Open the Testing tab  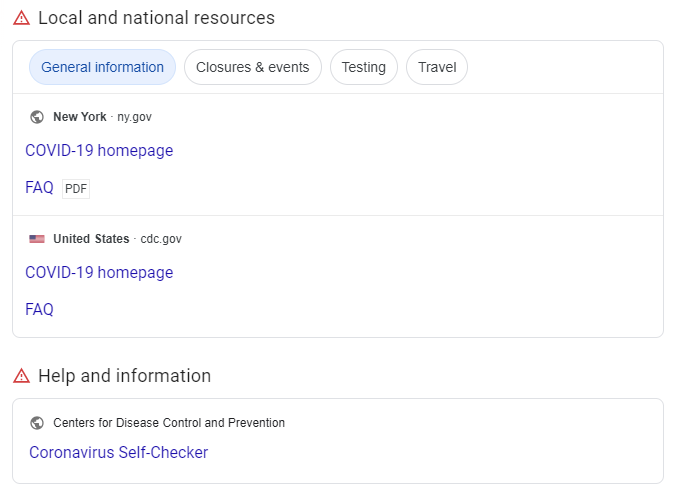tap(364, 67)
